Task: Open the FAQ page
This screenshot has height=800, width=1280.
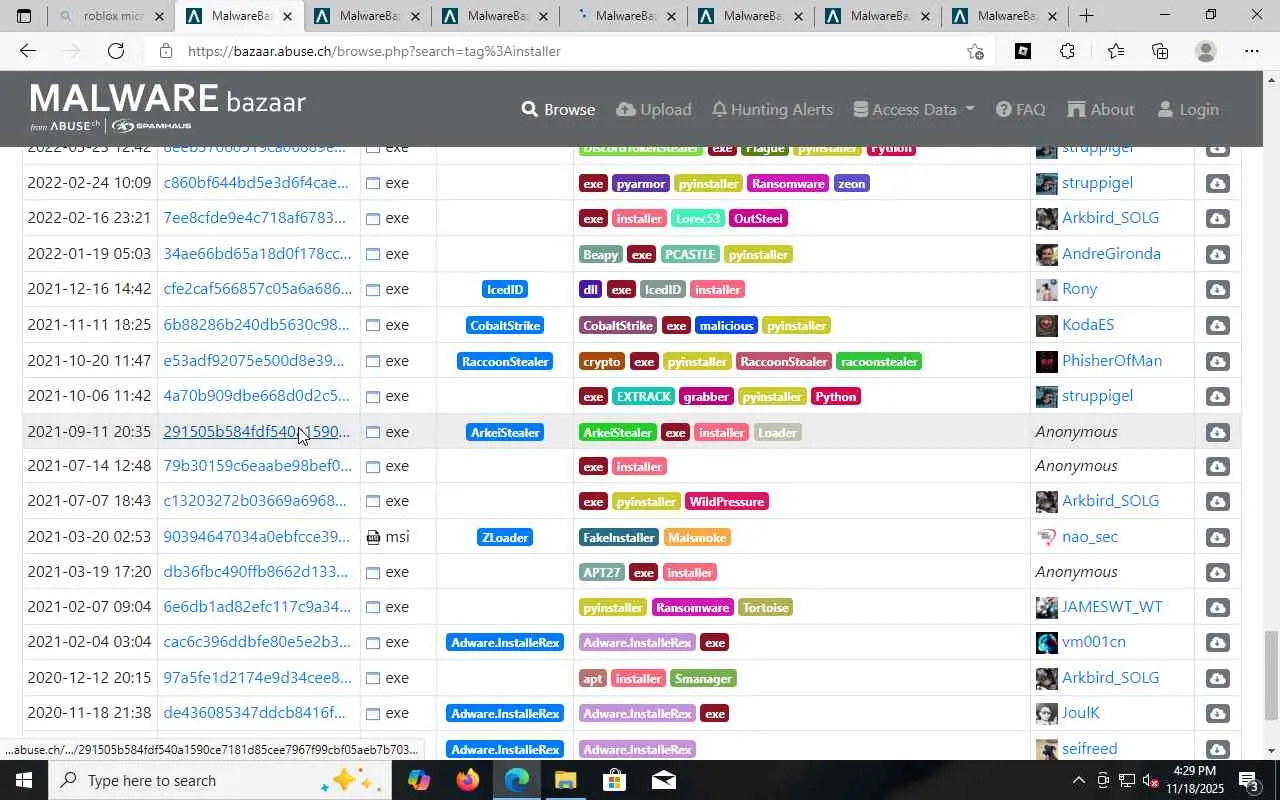Action: coord(1021,109)
